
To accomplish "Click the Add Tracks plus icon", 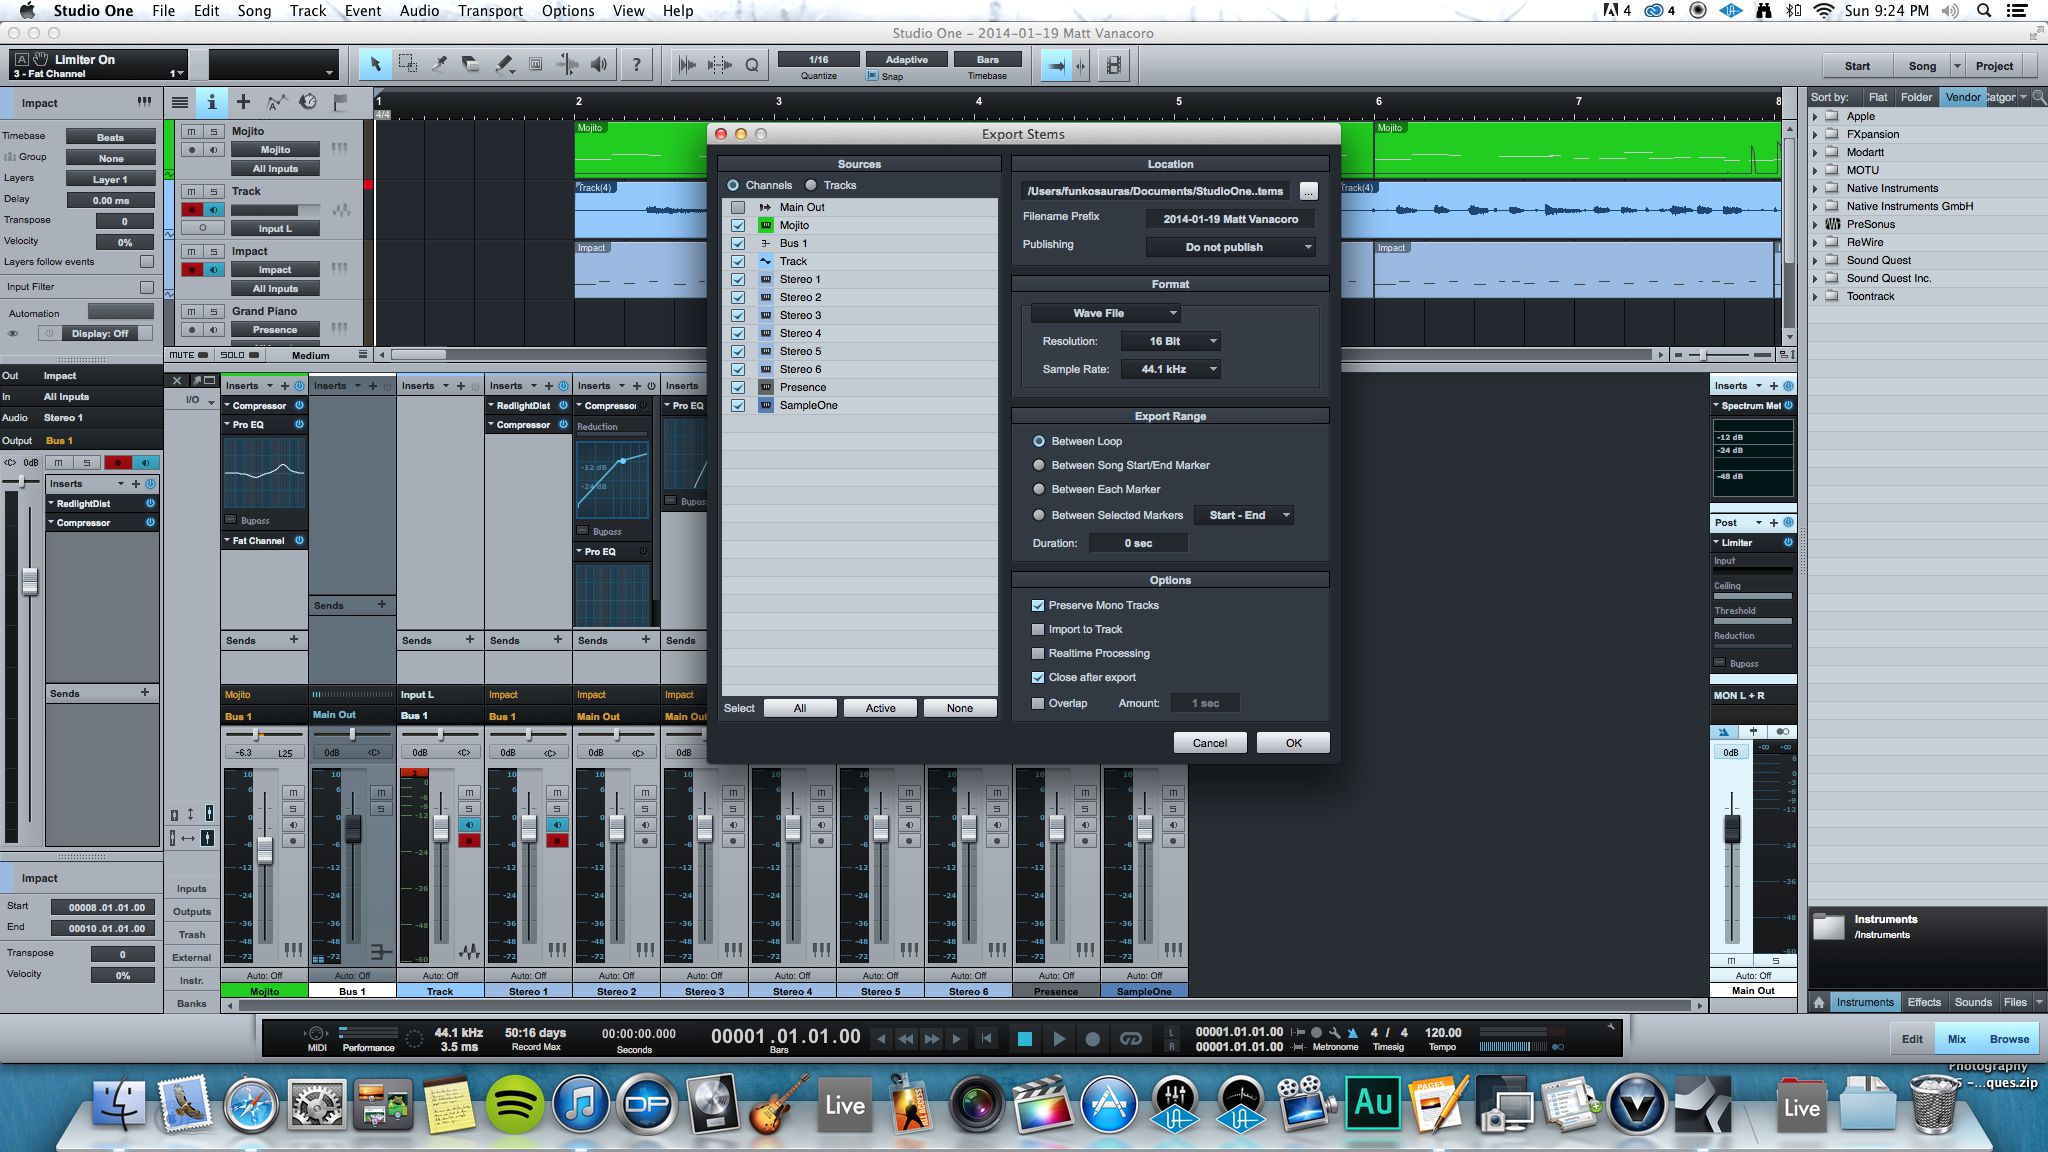I will coord(243,102).
